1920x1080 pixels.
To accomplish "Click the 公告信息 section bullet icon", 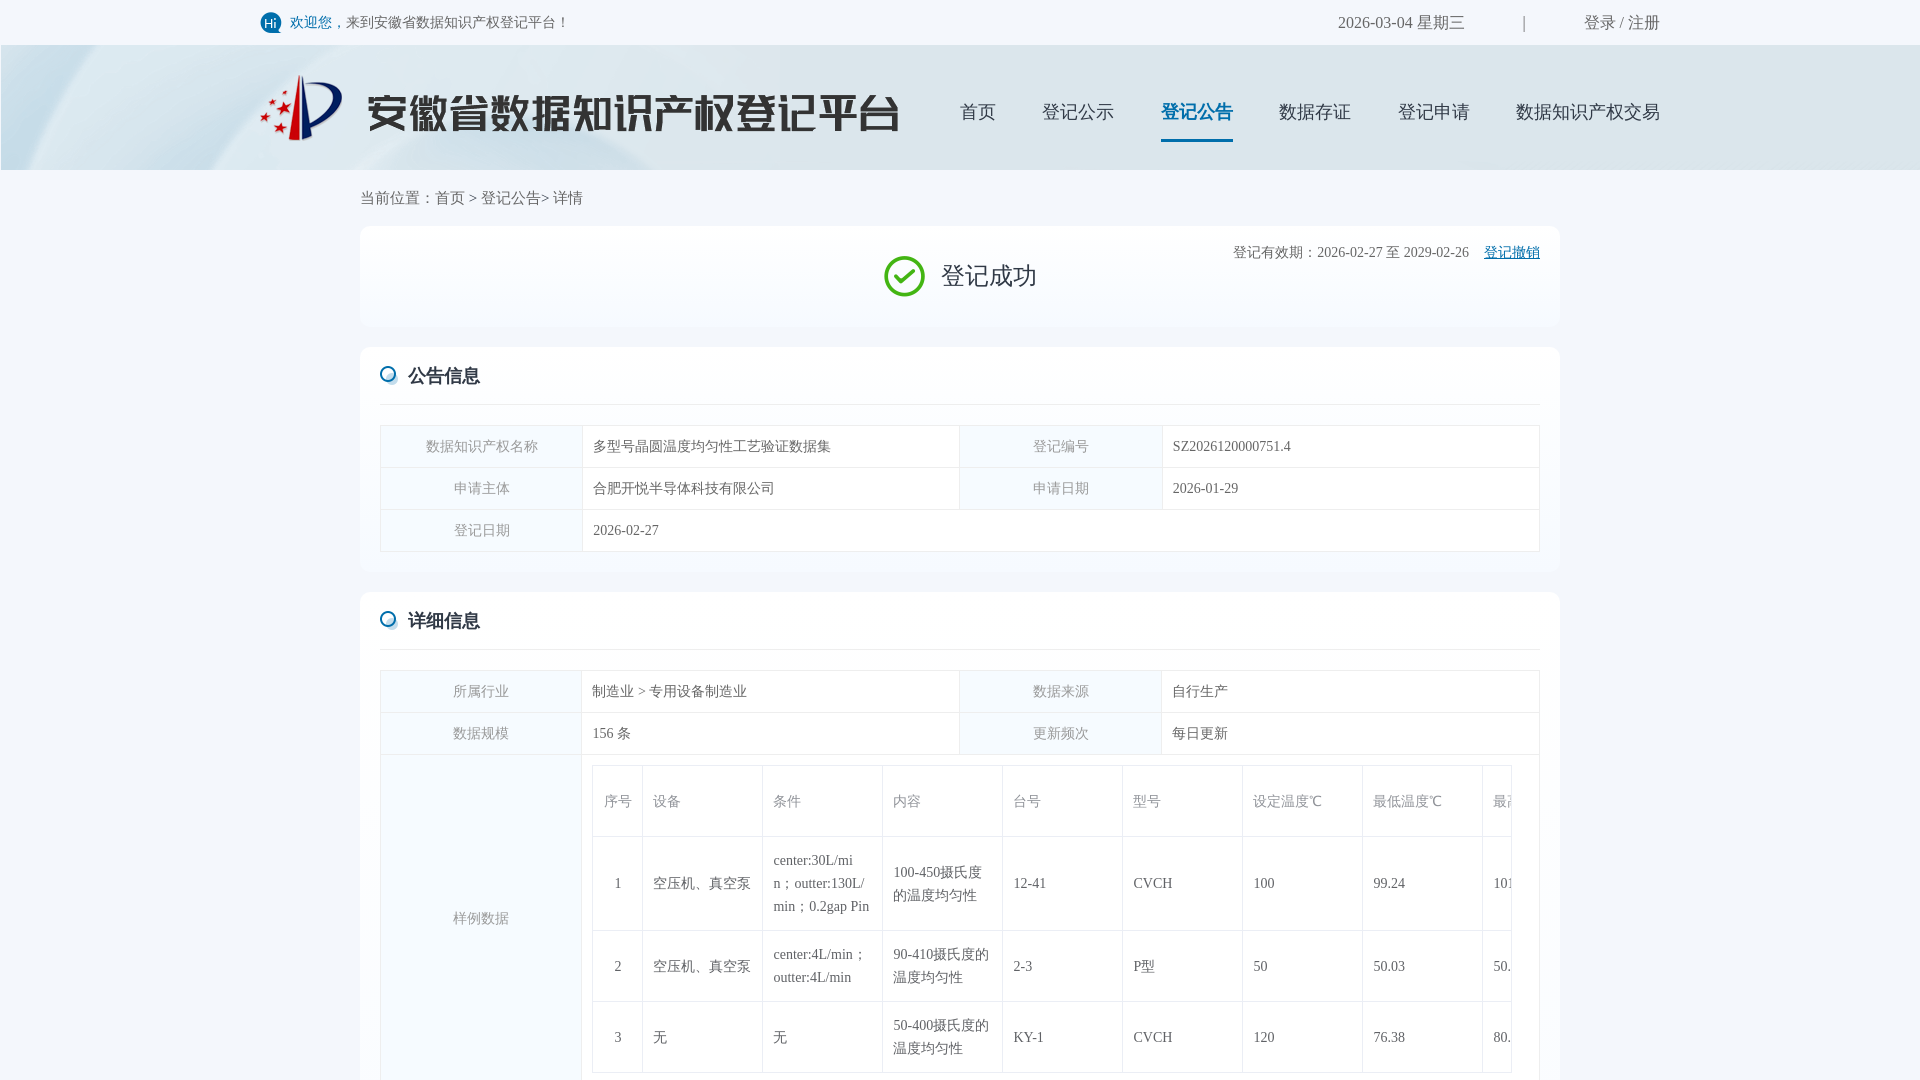I will [x=389, y=375].
